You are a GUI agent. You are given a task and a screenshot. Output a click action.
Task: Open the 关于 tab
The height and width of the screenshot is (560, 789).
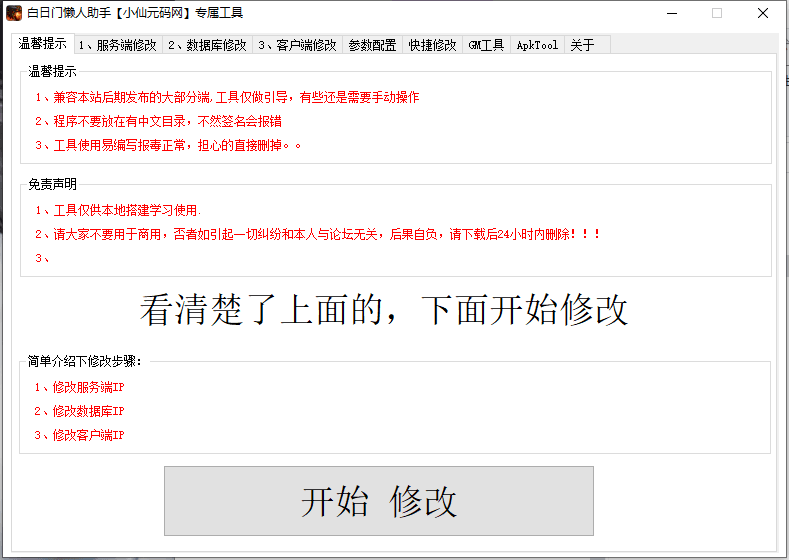[x=587, y=45]
